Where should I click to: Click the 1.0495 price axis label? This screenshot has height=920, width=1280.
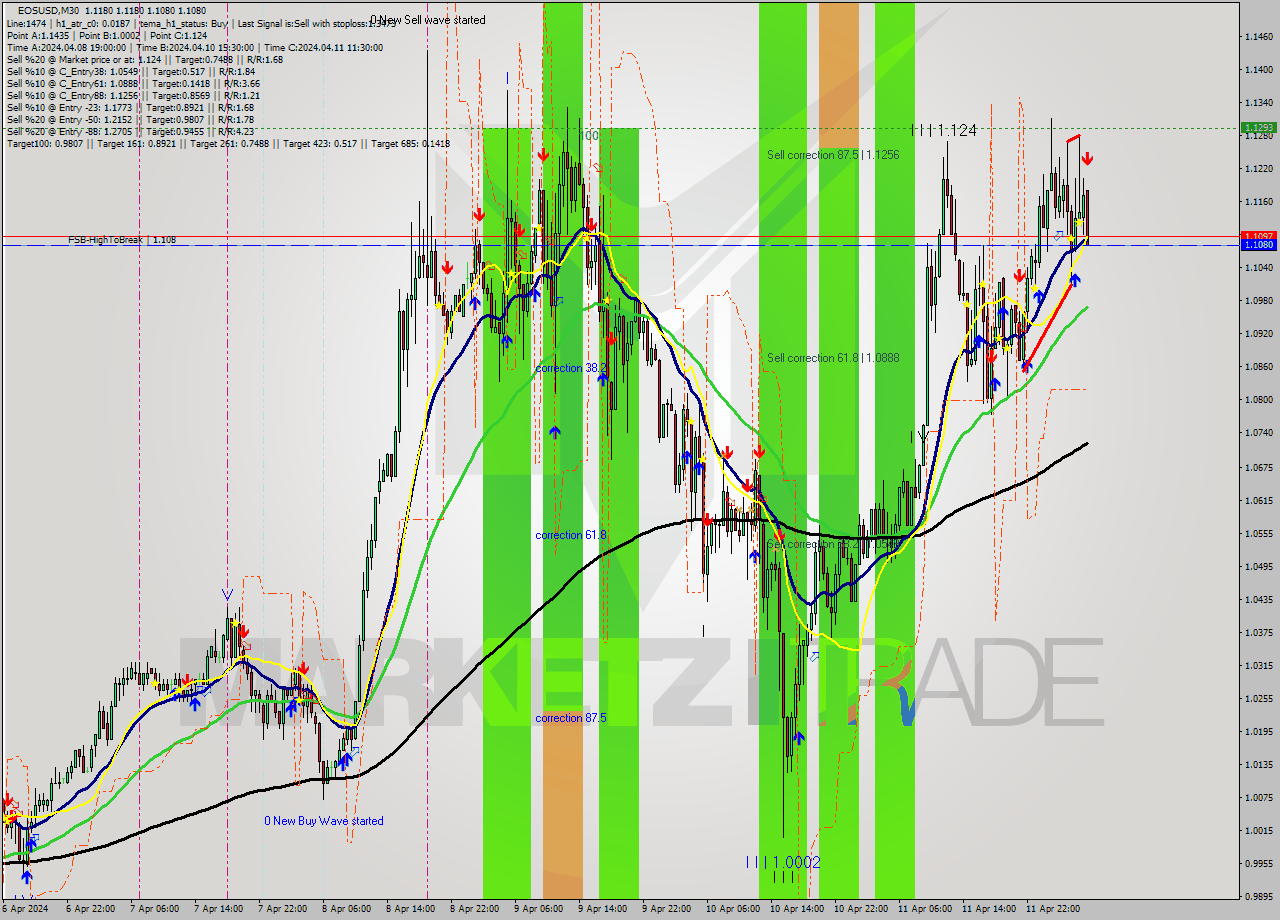coord(1258,566)
